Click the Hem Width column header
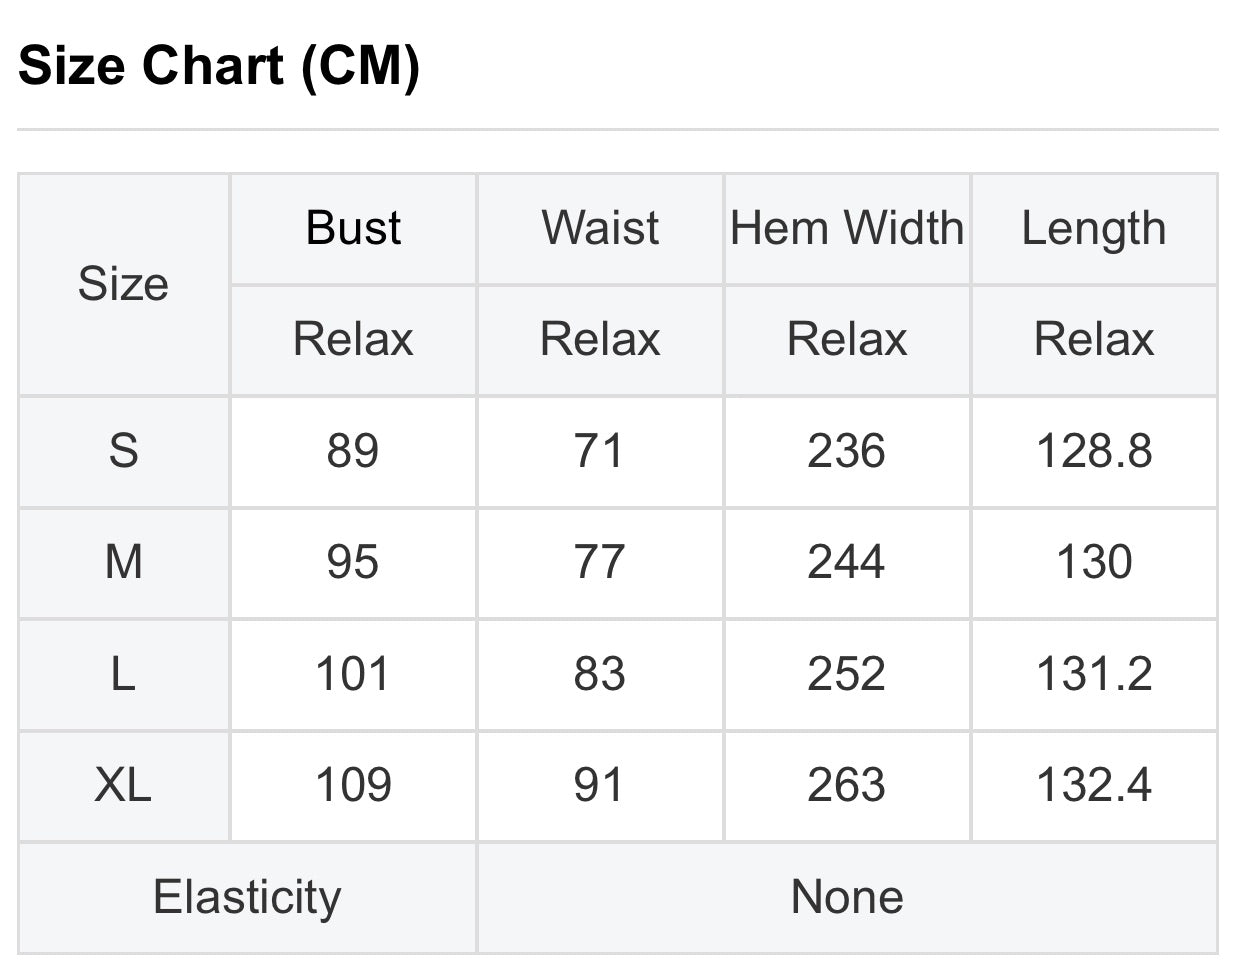The height and width of the screenshot is (970, 1235). point(847,228)
